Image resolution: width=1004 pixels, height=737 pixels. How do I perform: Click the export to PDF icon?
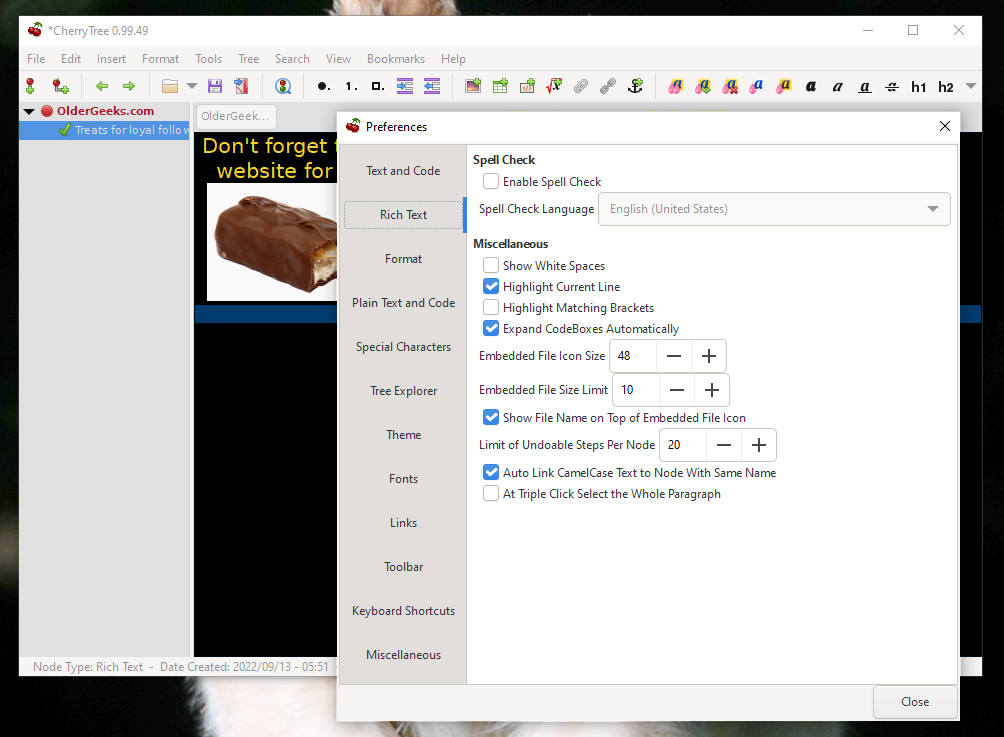click(x=241, y=86)
